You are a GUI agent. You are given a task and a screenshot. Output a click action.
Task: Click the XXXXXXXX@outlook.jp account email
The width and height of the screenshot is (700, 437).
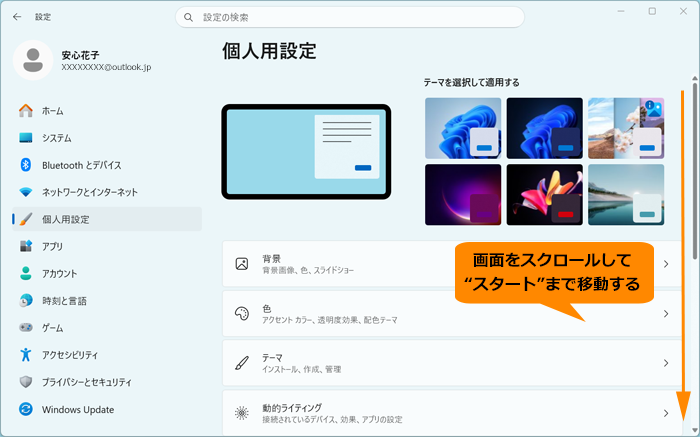106,67
